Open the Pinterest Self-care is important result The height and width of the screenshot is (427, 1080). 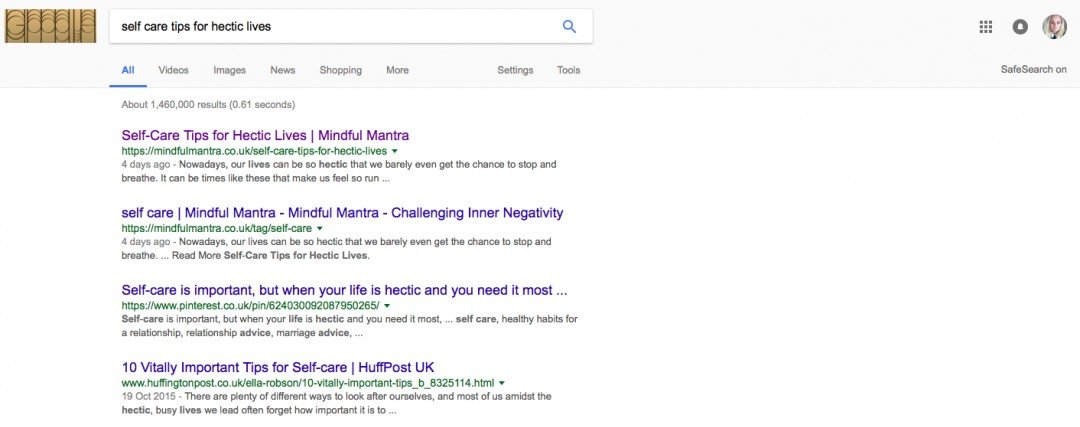[x=344, y=290]
